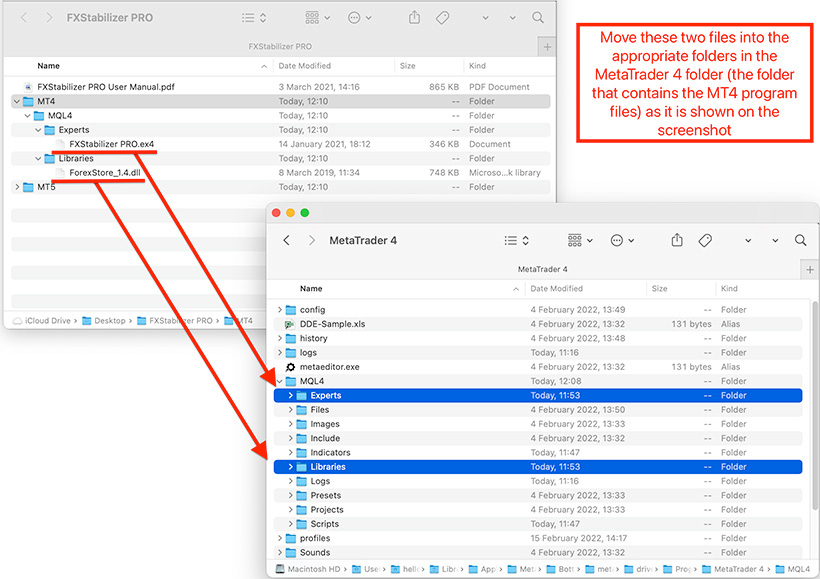The width and height of the screenshot is (820, 579).
Task: Select the Images folder row
Action: (538, 424)
